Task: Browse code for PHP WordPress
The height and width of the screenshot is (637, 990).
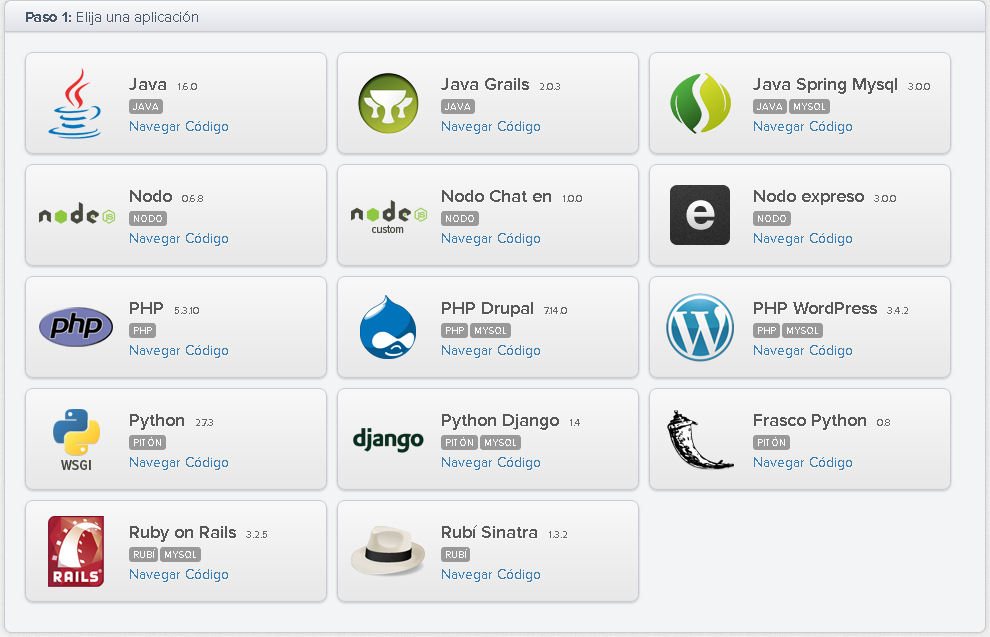Action: pyautogui.click(x=802, y=350)
